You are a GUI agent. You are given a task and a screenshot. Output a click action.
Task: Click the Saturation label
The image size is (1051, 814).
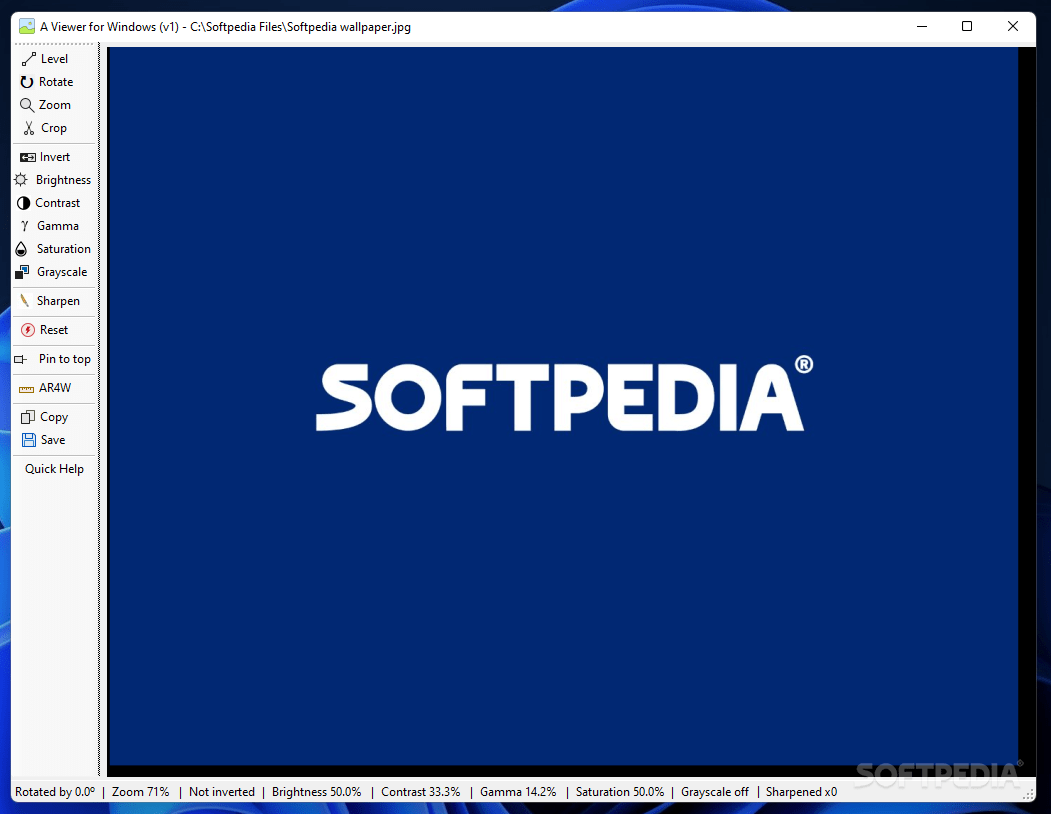coord(64,249)
